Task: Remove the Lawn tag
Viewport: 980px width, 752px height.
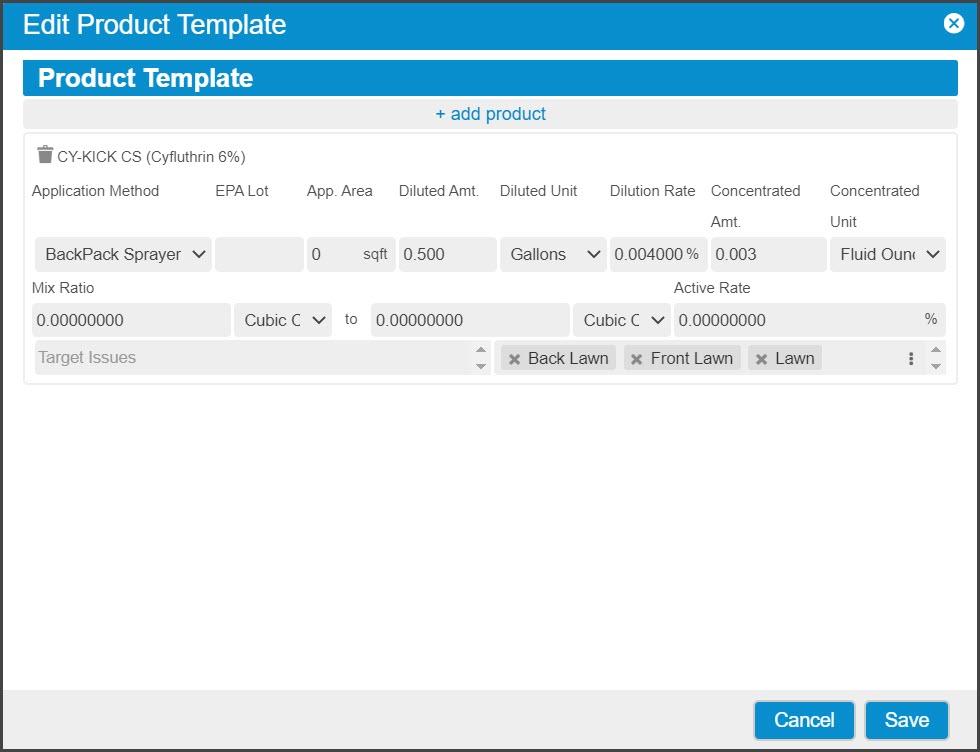Action: [x=762, y=359]
